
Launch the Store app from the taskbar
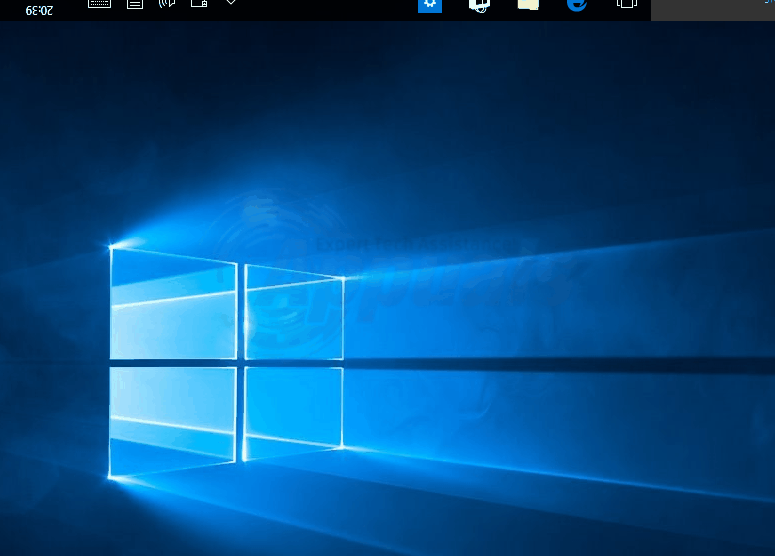479,4
